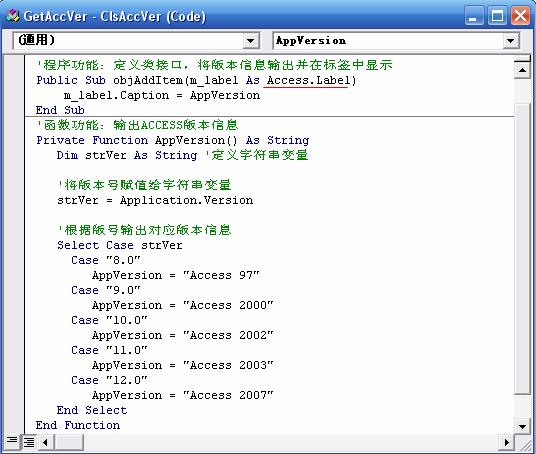The image size is (536, 454).
Task: Toggle Procedure View button at bottom left
Action: [12, 441]
